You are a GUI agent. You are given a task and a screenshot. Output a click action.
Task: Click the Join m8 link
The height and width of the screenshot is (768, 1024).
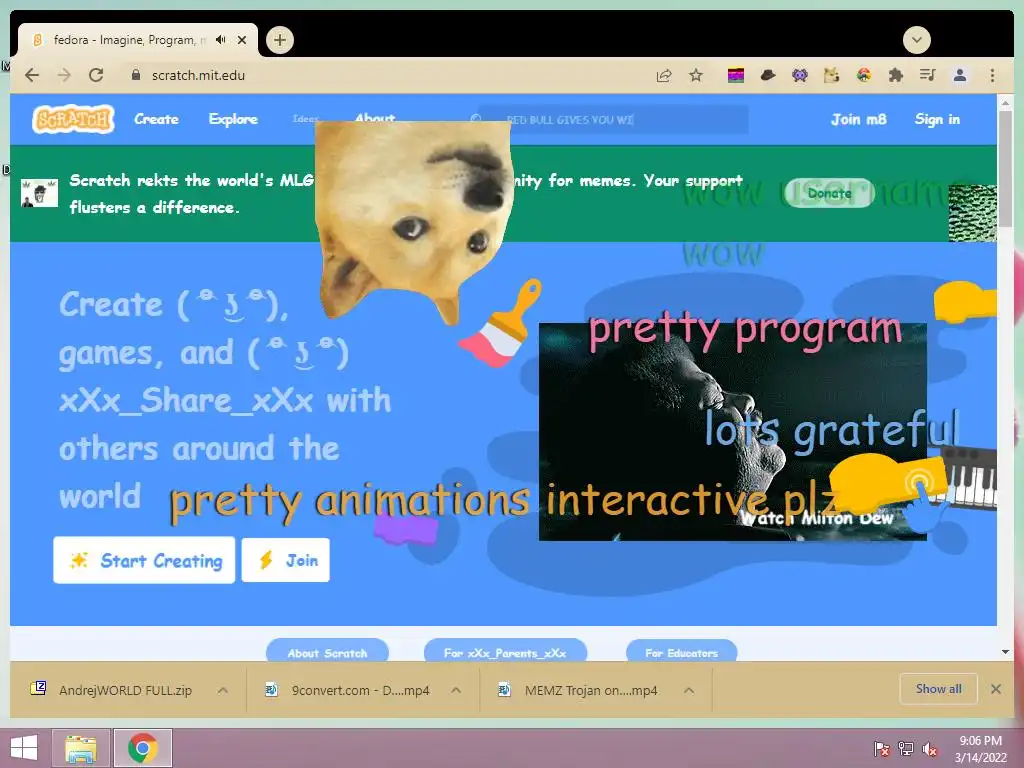859,120
